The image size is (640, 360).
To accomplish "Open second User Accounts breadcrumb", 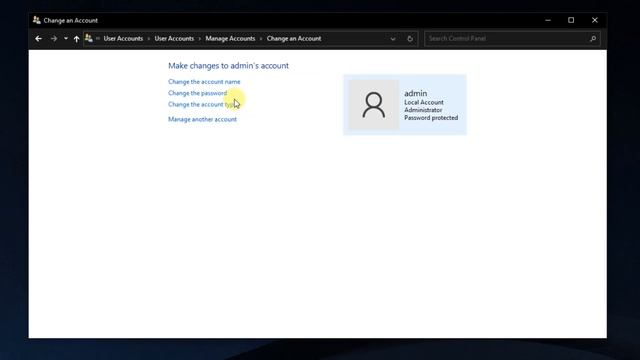I will coord(174,38).
